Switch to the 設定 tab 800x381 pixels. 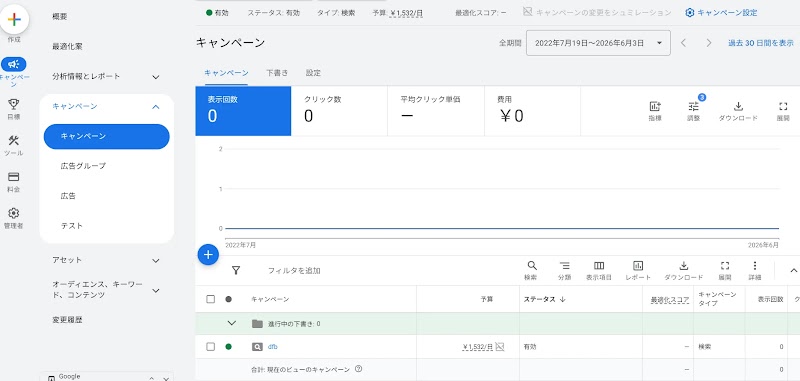click(313, 73)
